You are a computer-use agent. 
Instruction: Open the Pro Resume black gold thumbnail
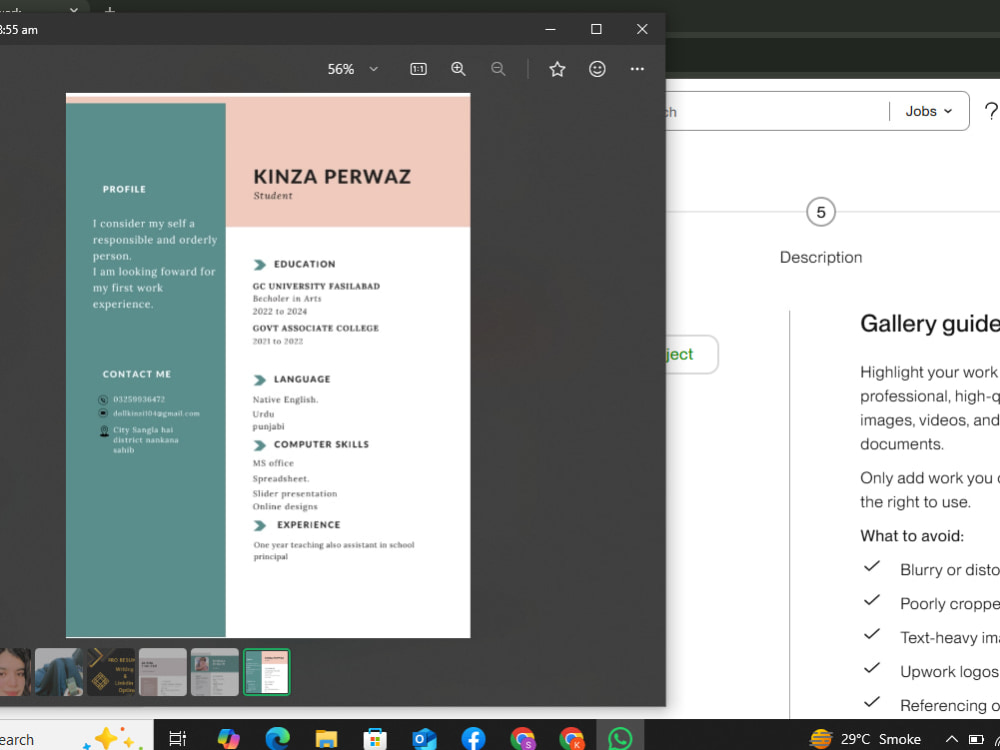(x=111, y=672)
